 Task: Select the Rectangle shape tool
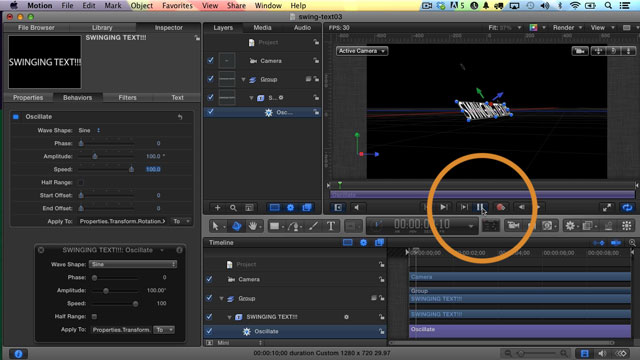point(274,226)
